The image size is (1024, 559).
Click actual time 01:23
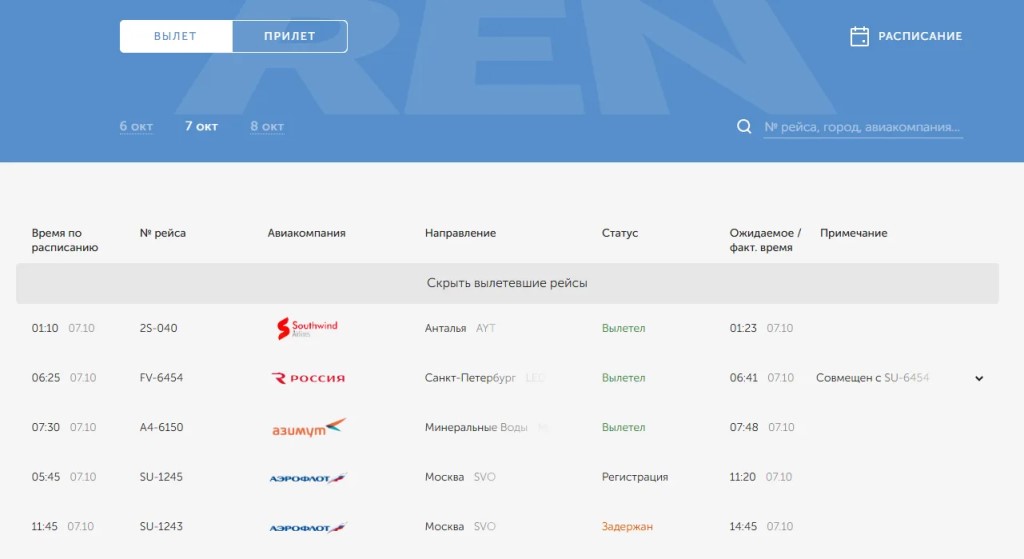click(743, 328)
